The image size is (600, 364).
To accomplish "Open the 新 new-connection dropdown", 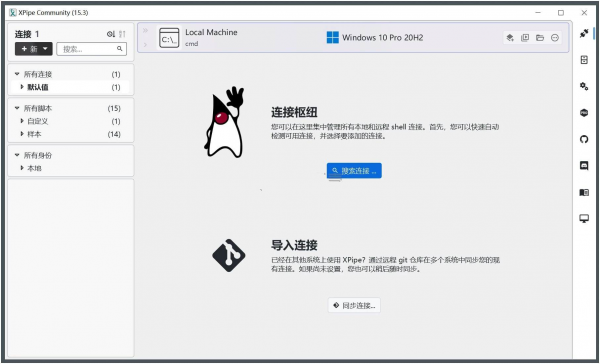I will click(34, 49).
